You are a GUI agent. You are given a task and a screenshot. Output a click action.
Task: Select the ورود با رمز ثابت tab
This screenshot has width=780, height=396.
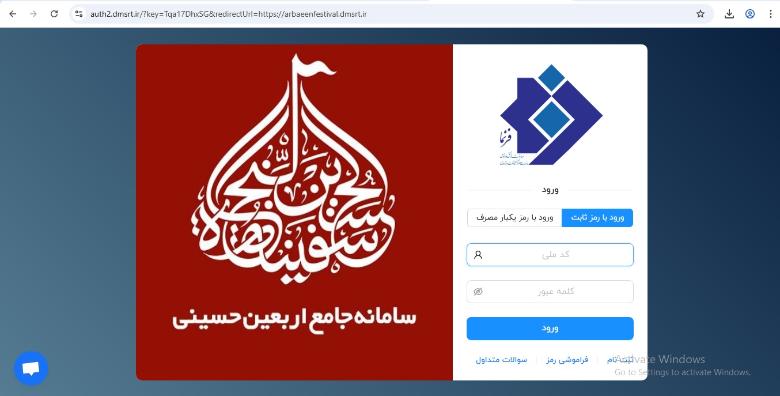[597, 218]
